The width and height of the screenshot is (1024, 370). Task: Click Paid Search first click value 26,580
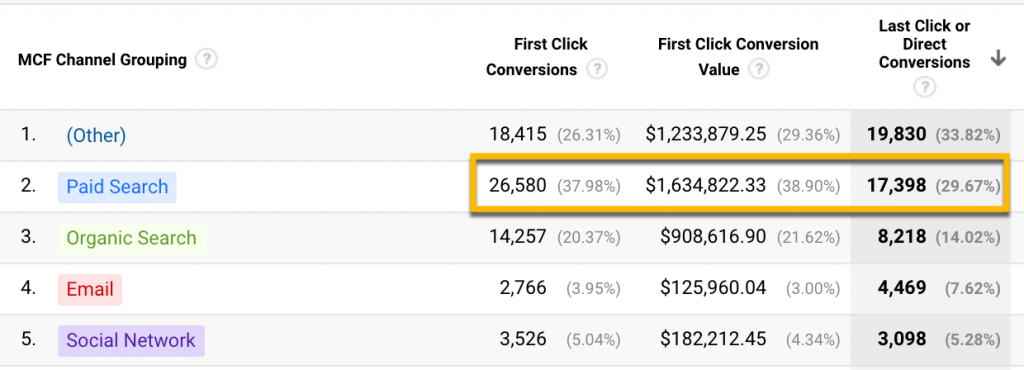tap(518, 186)
